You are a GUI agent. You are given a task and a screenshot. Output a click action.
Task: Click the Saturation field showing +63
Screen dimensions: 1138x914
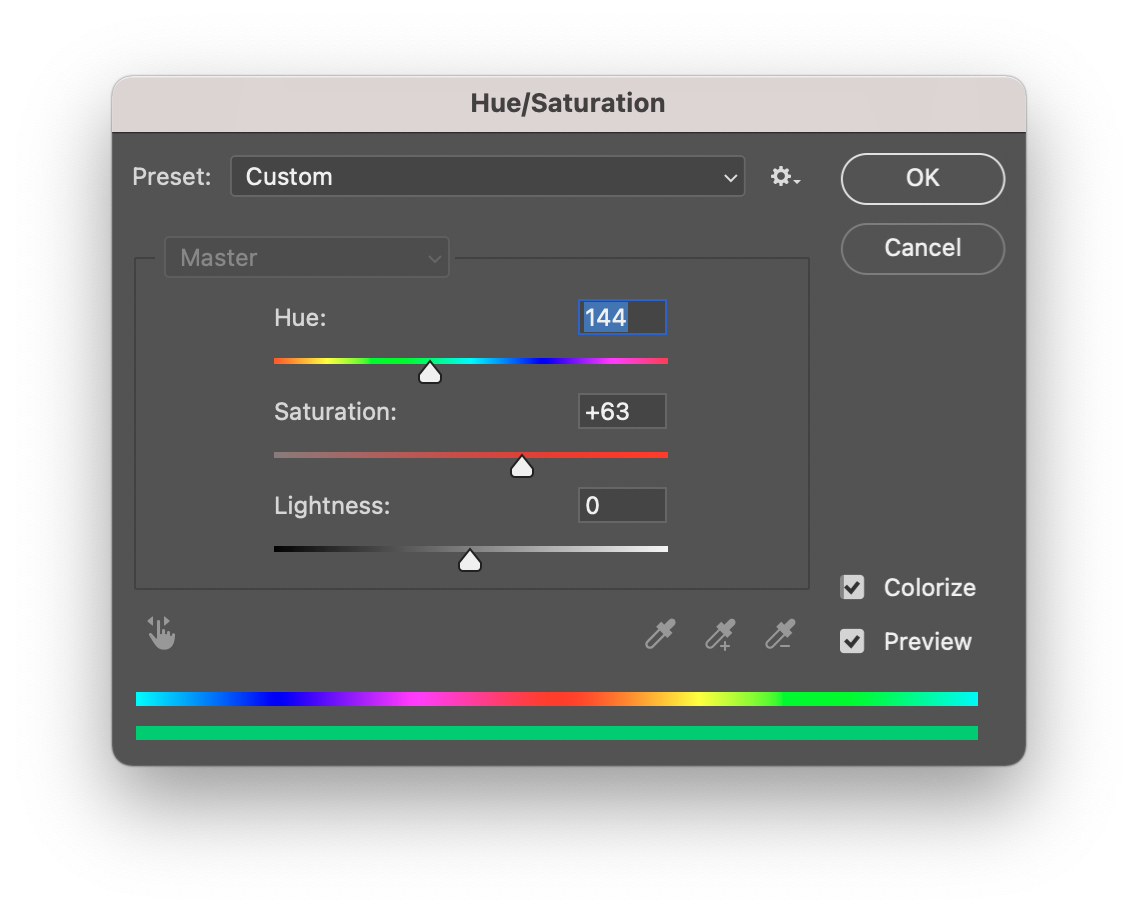pos(622,411)
